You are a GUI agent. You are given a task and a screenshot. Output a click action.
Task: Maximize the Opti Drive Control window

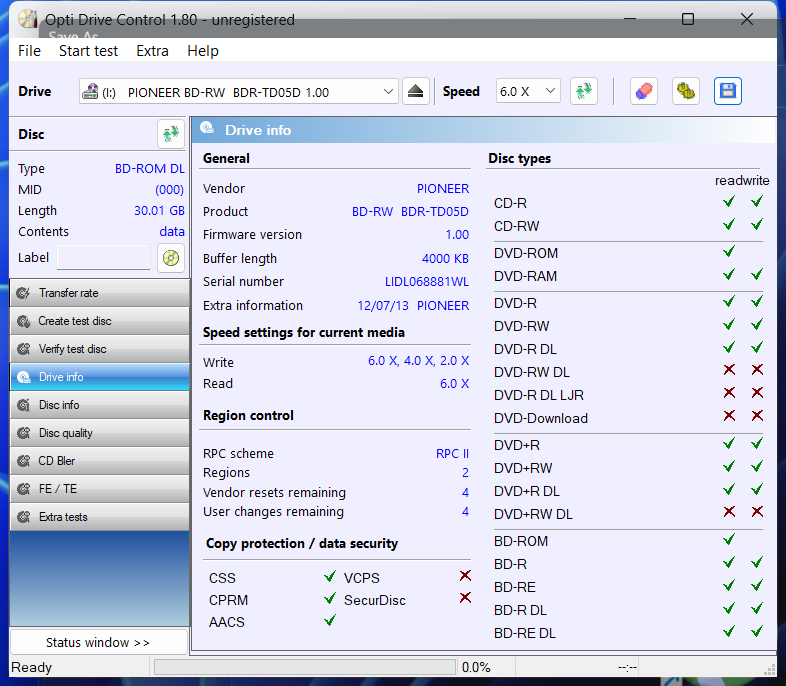point(688,19)
